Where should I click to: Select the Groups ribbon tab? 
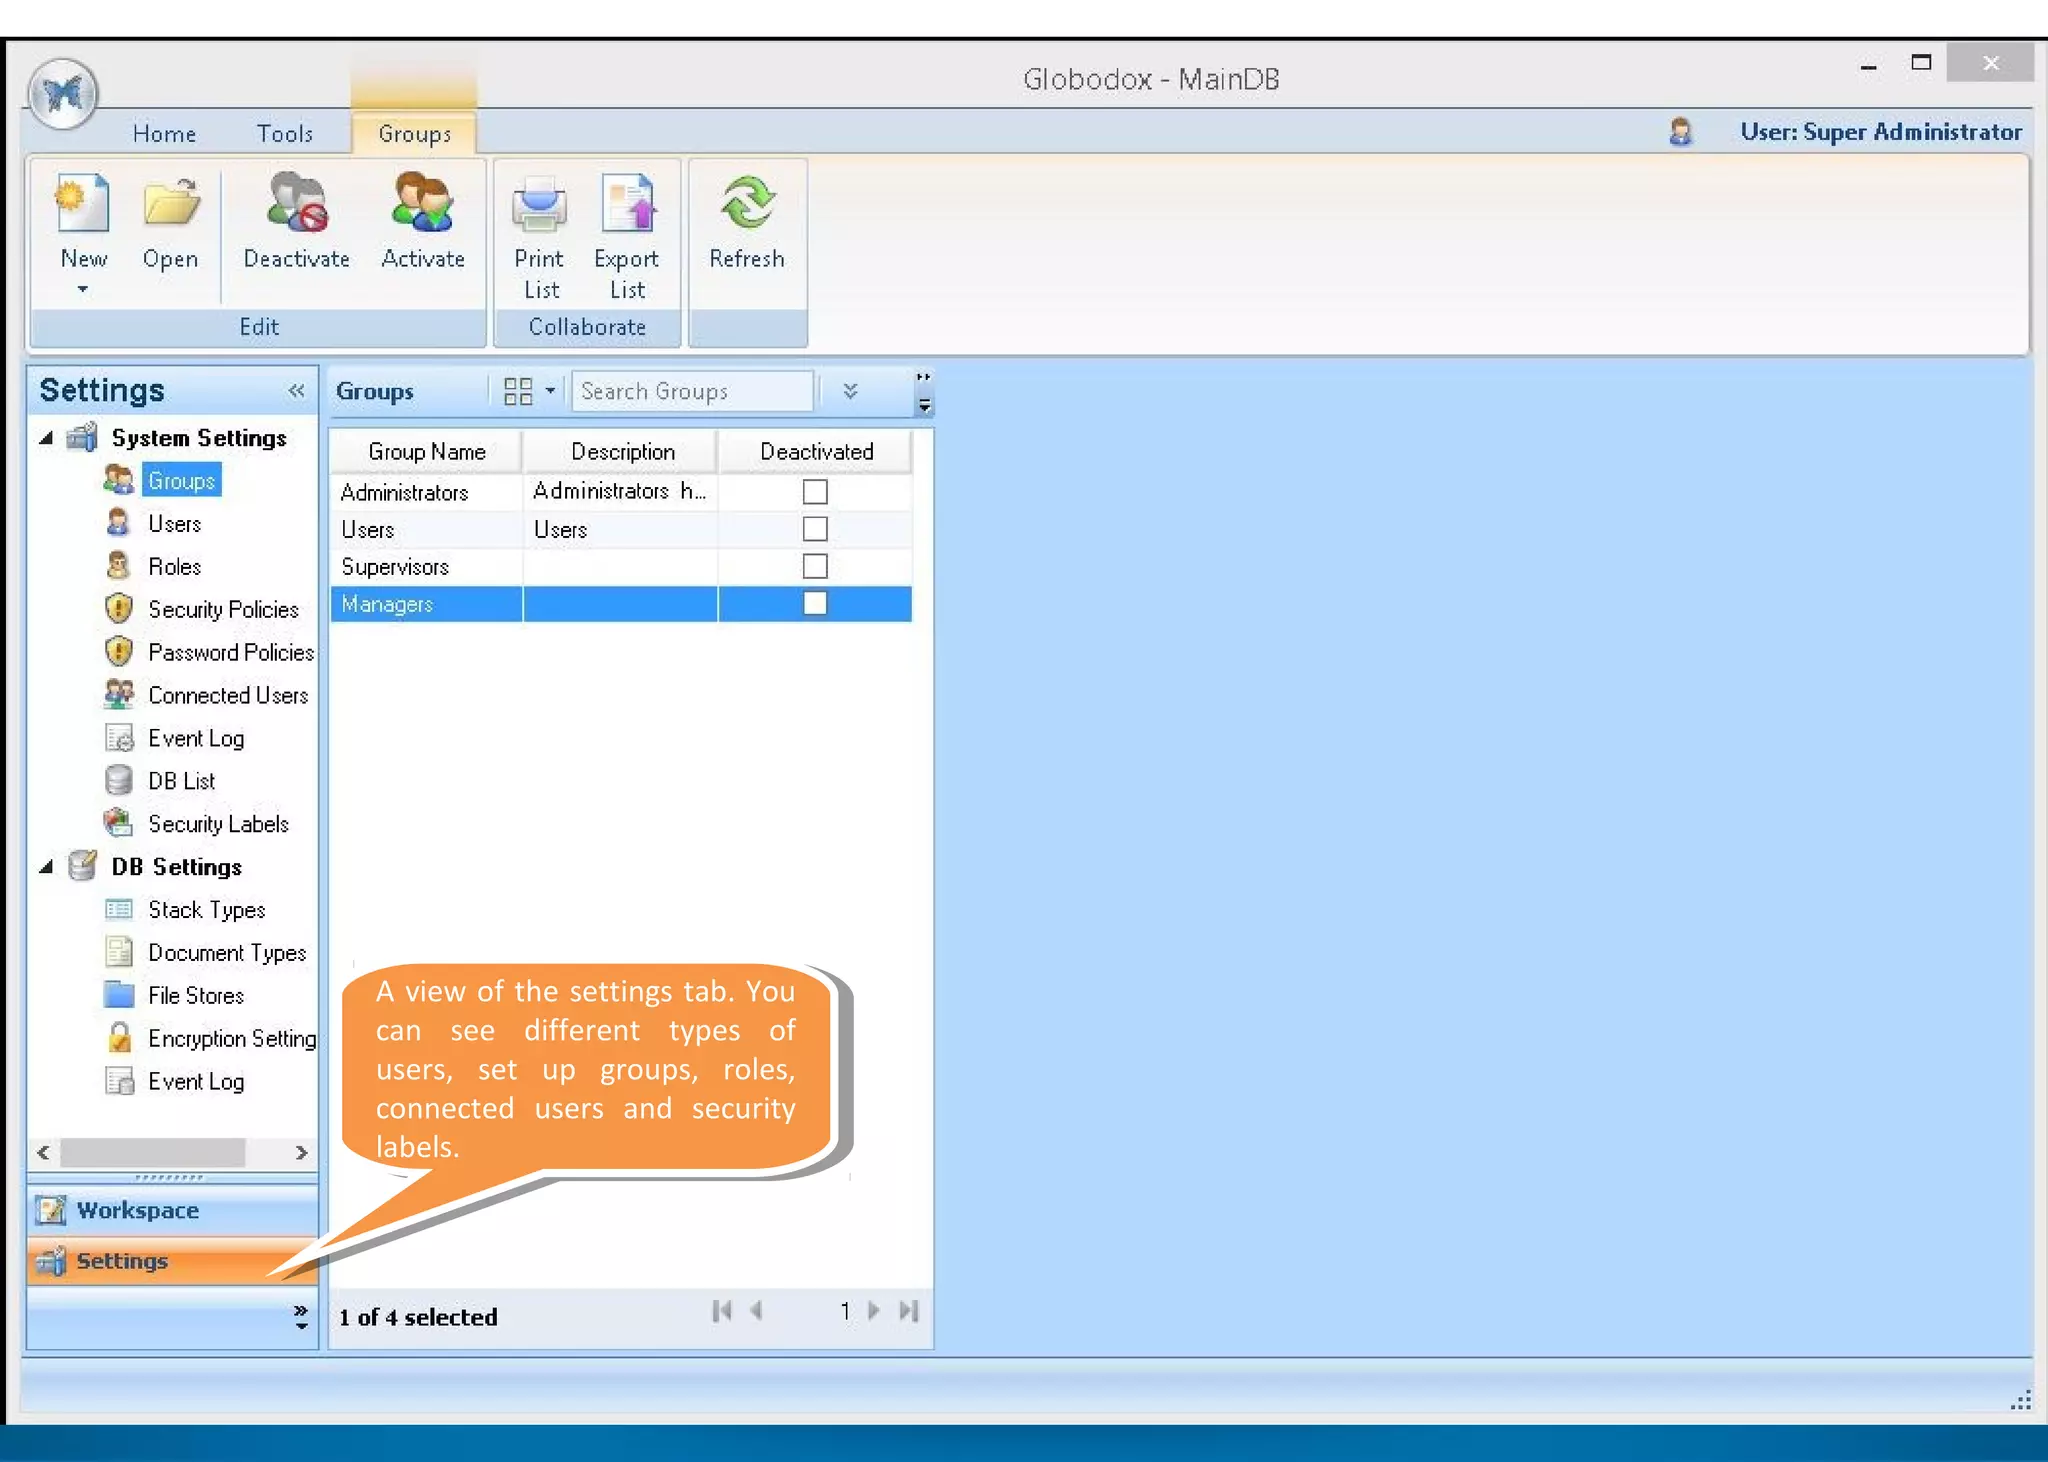pos(414,134)
